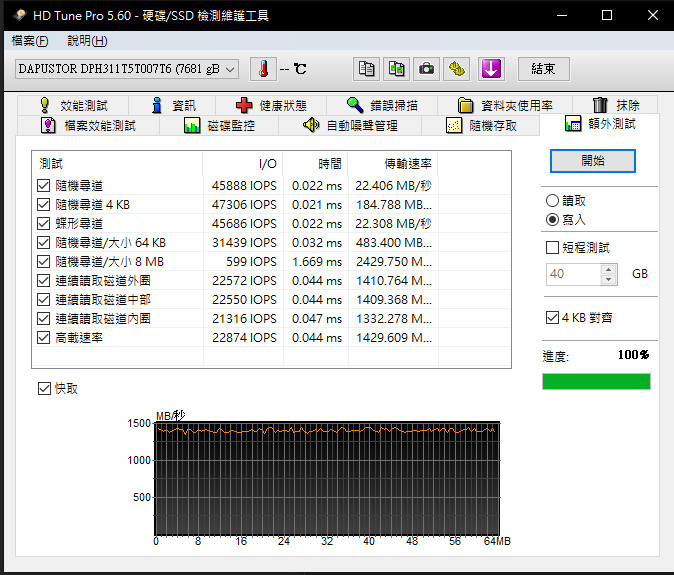This screenshot has height=575, width=674.
Task: Open the 隨機存取 tab
Action: 481,125
